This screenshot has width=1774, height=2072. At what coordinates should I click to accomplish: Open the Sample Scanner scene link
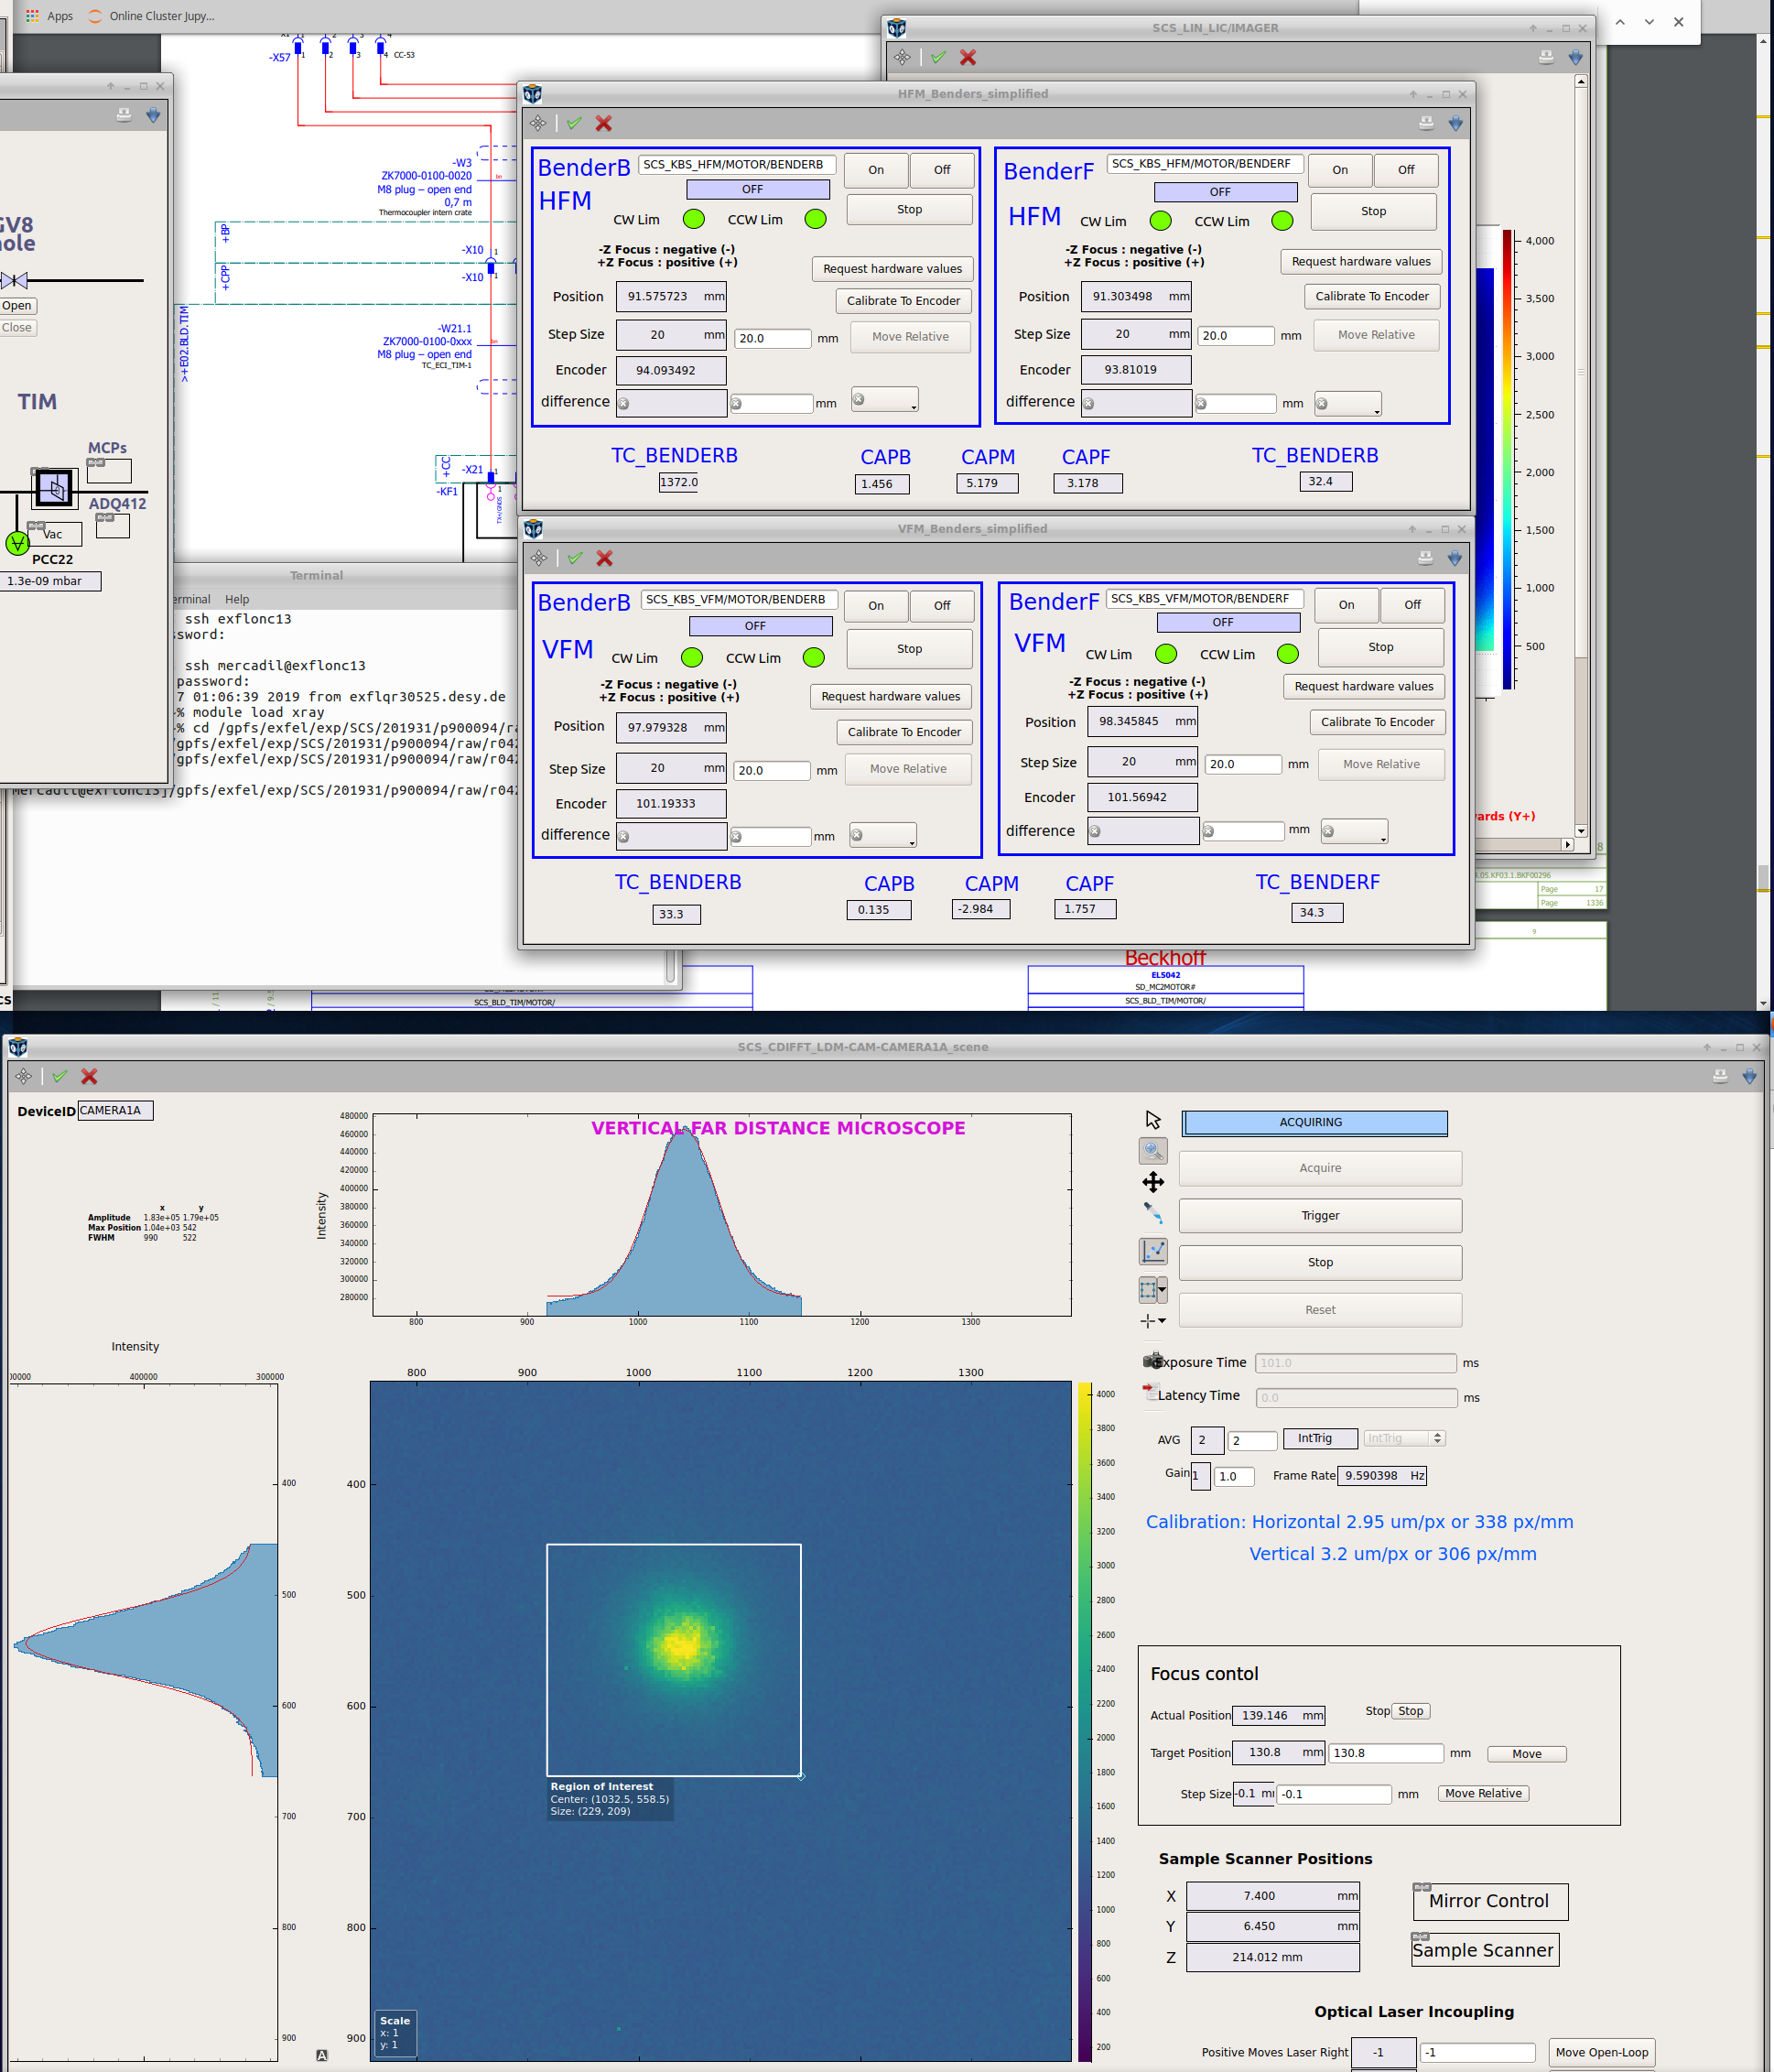1484,1951
